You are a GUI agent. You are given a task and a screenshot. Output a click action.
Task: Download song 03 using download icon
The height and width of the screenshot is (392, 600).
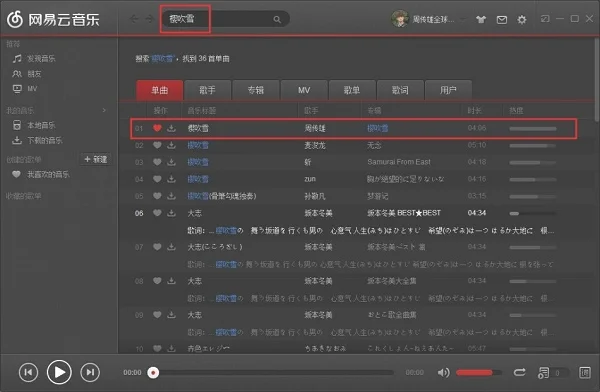[171, 162]
